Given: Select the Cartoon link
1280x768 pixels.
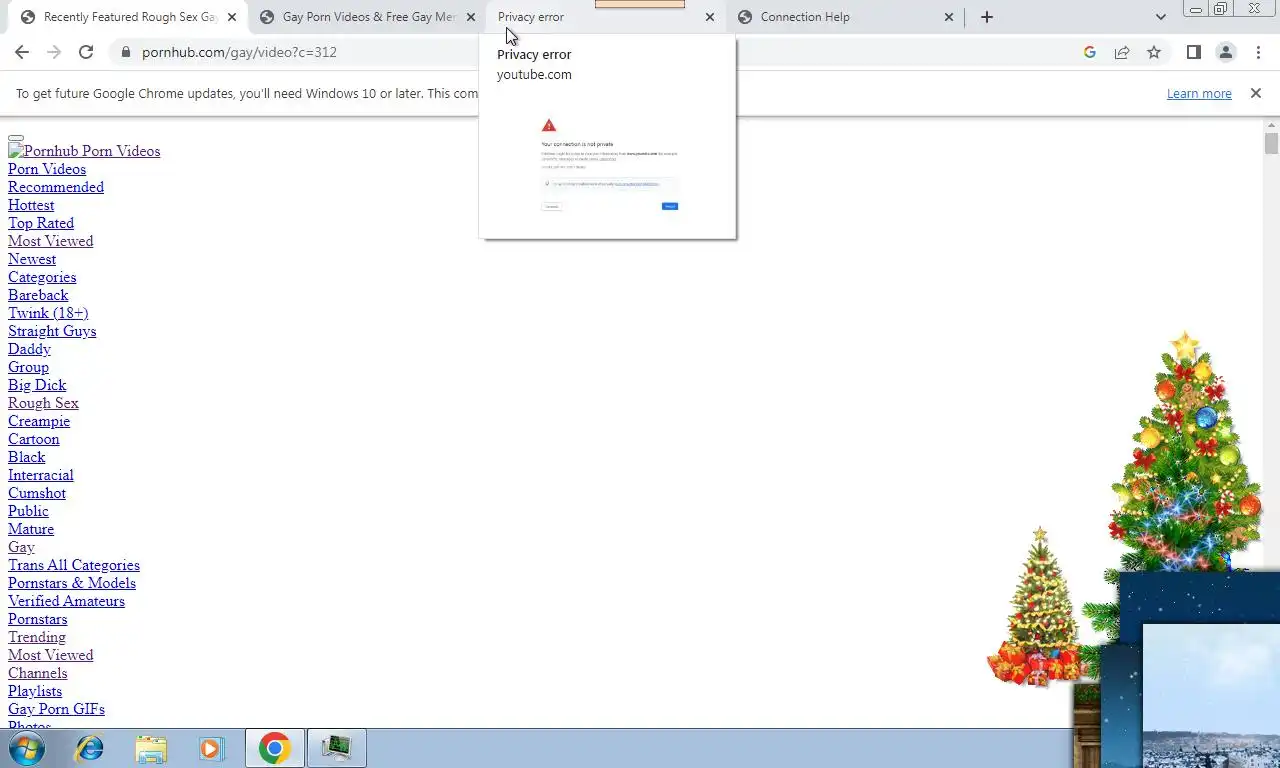Looking at the screenshot, I should click(34, 439).
